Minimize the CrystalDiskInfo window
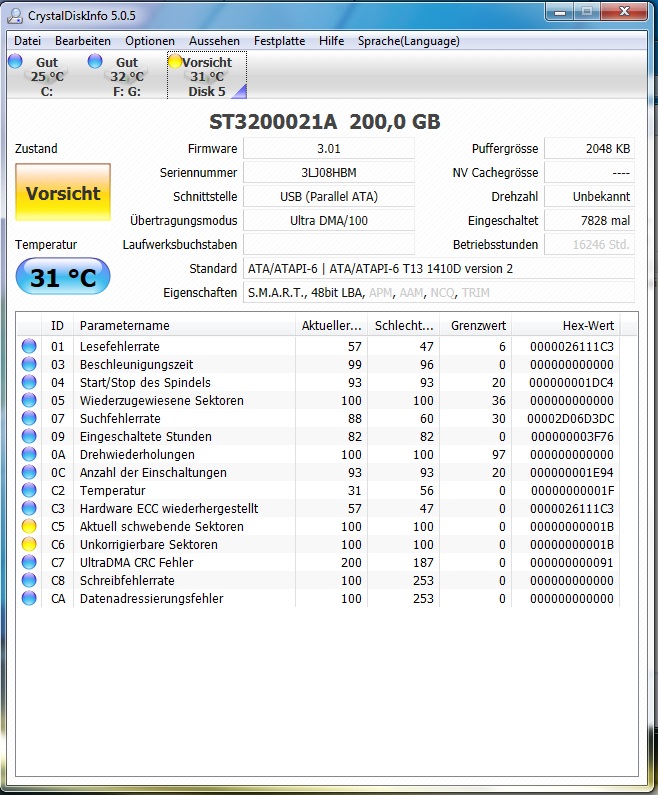 (560, 12)
